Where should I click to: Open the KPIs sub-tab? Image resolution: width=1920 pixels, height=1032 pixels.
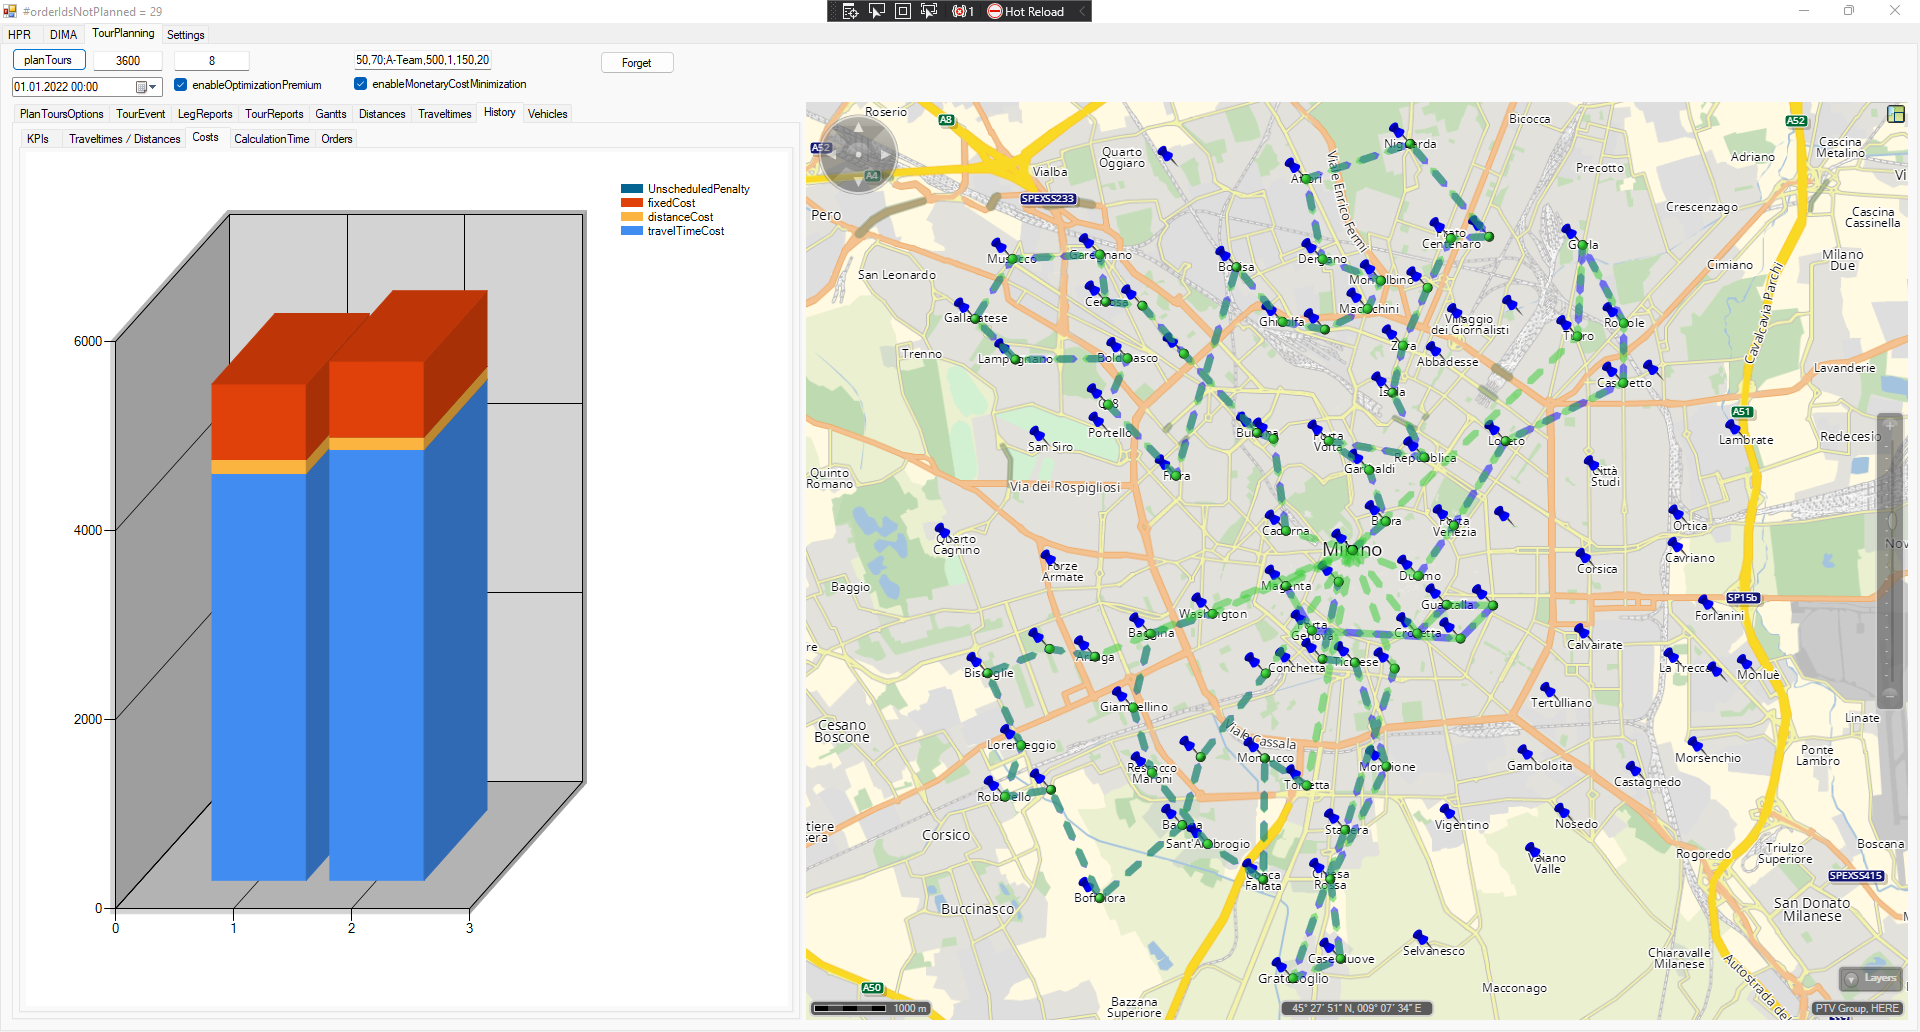(x=38, y=139)
